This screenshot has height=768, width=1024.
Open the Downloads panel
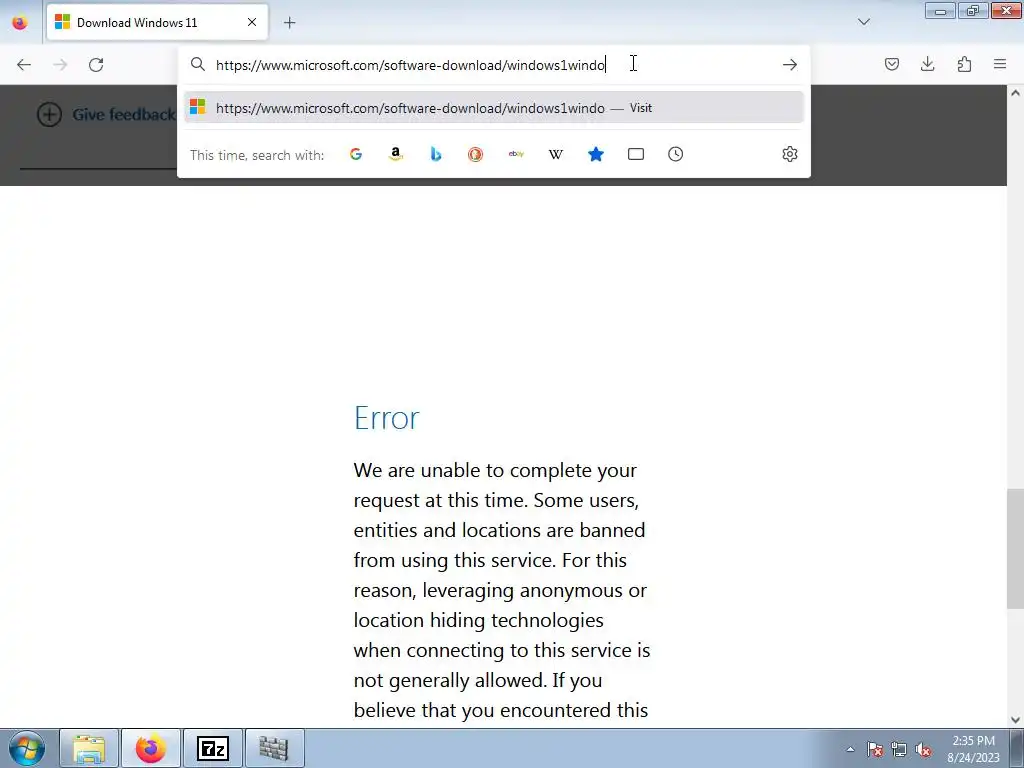tap(927, 64)
